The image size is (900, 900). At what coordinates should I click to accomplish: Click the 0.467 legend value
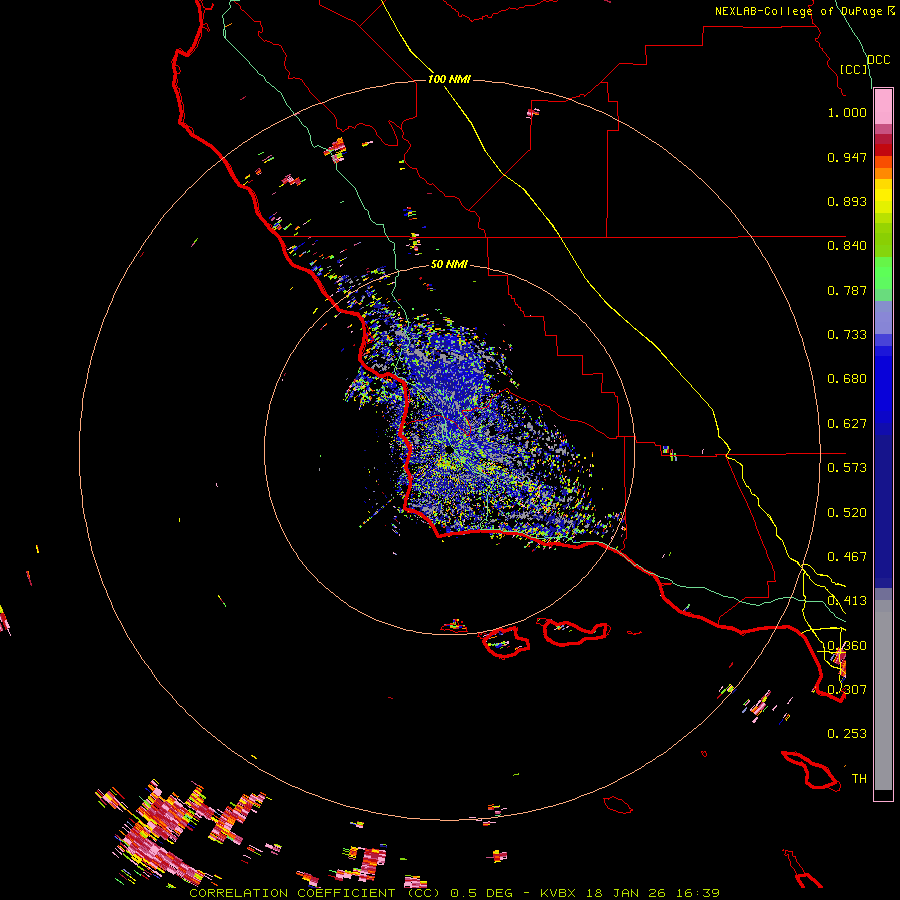click(847, 557)
